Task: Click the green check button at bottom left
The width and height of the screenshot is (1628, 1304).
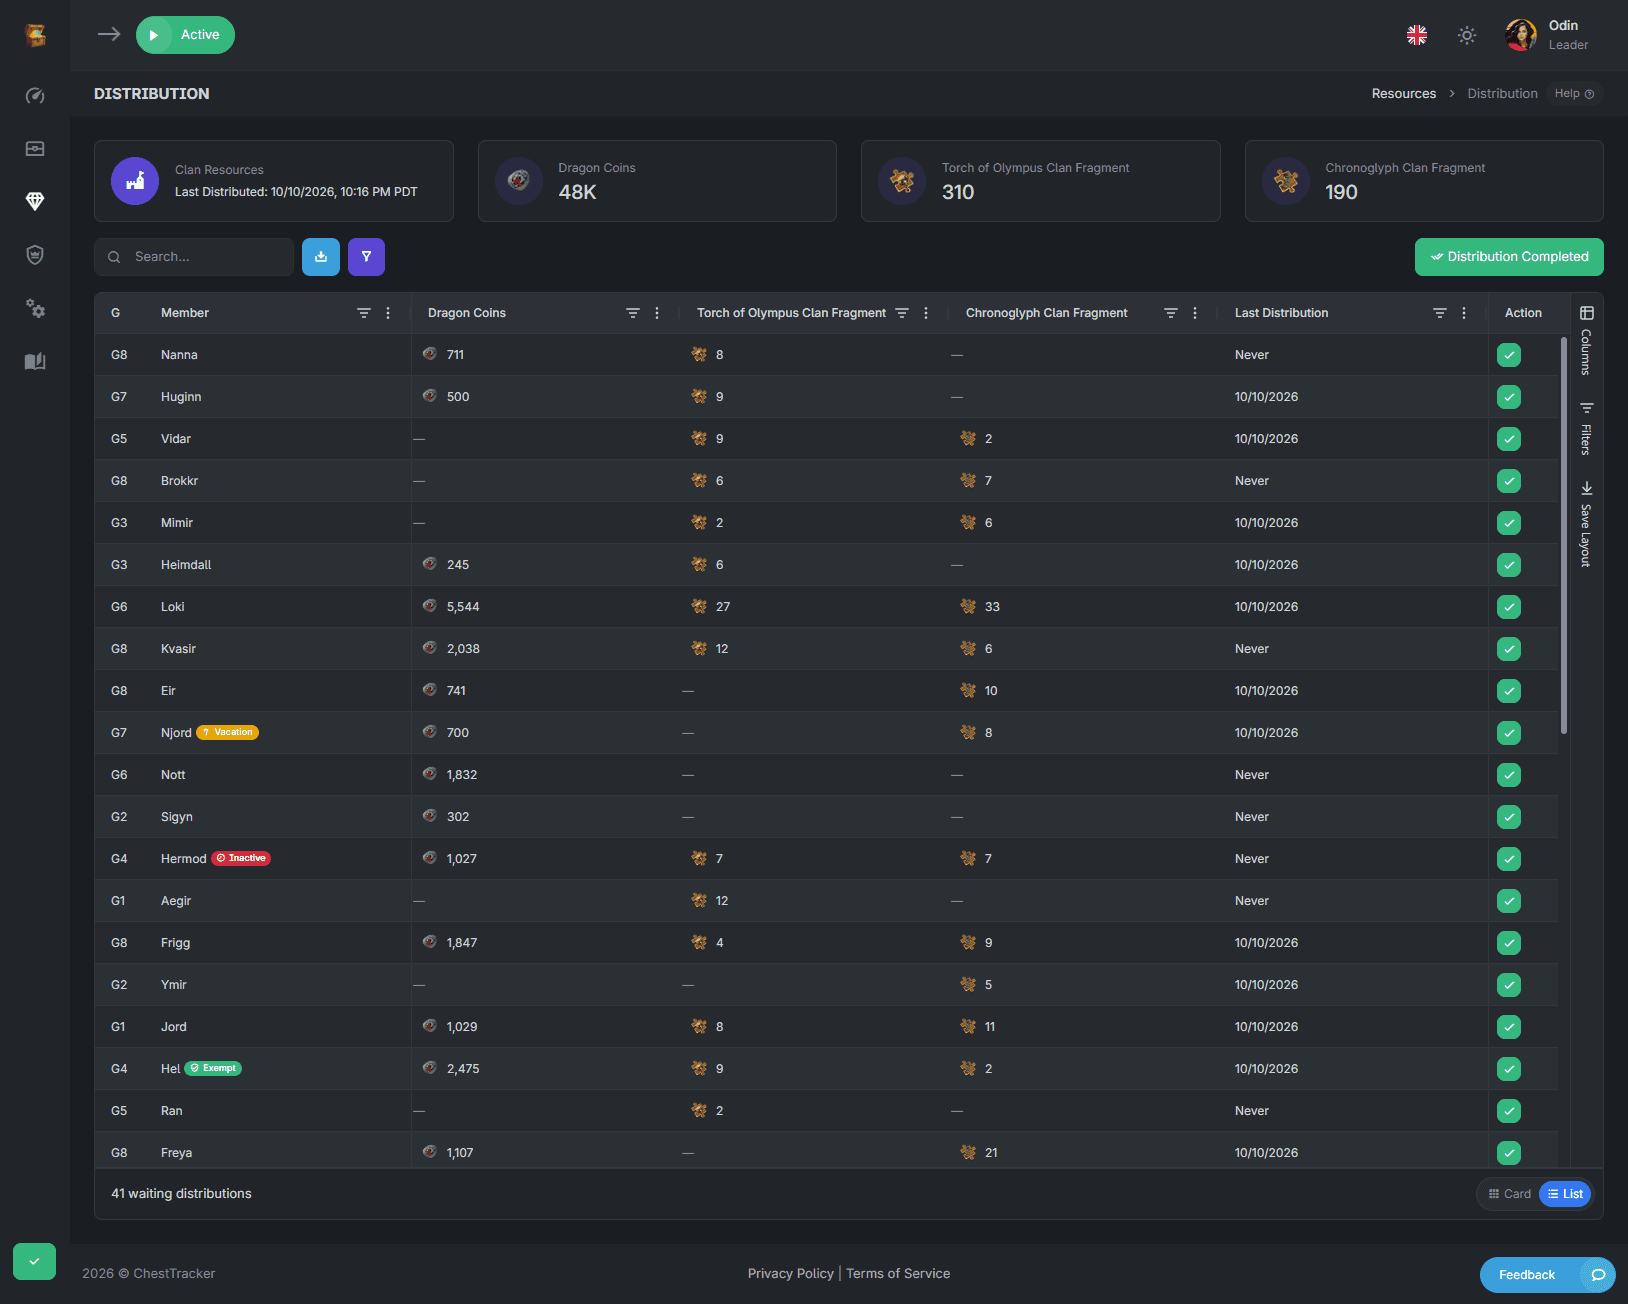Action: tap(35, 1261)
